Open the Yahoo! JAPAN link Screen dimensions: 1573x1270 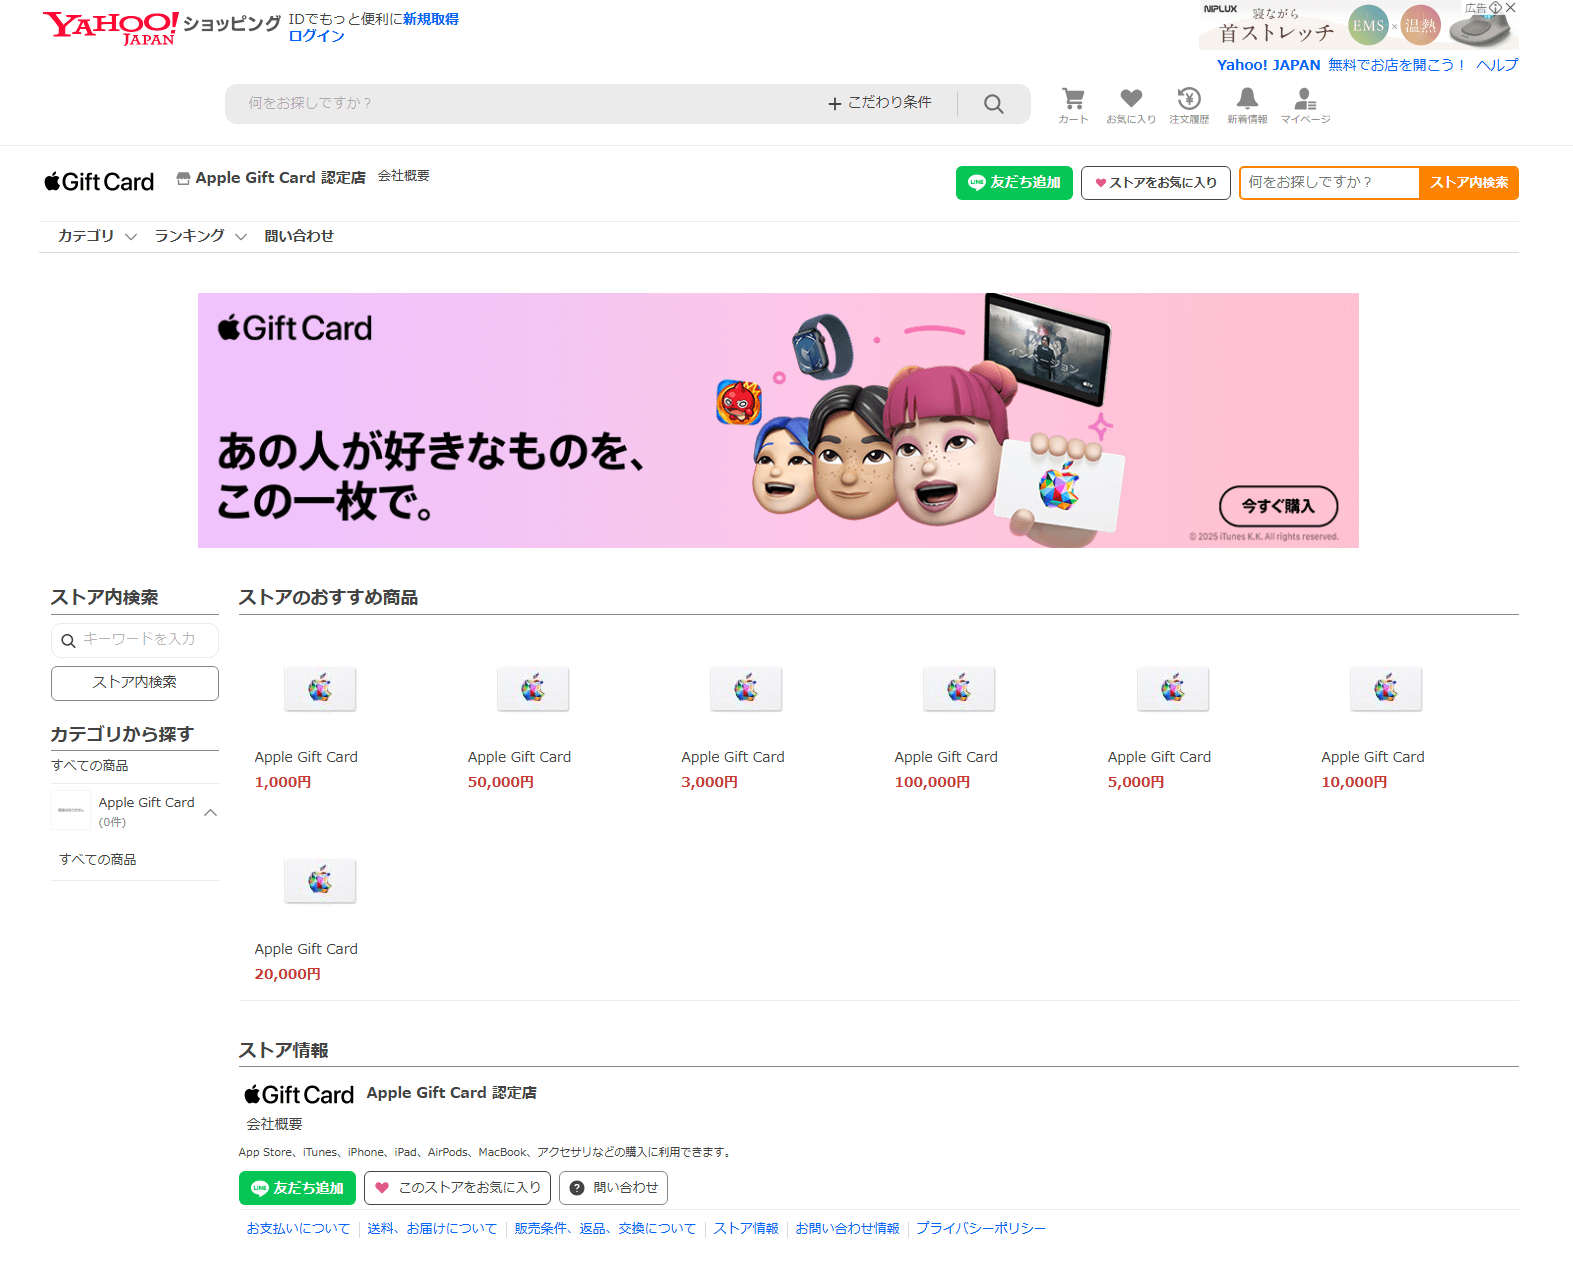[1268, 65]
